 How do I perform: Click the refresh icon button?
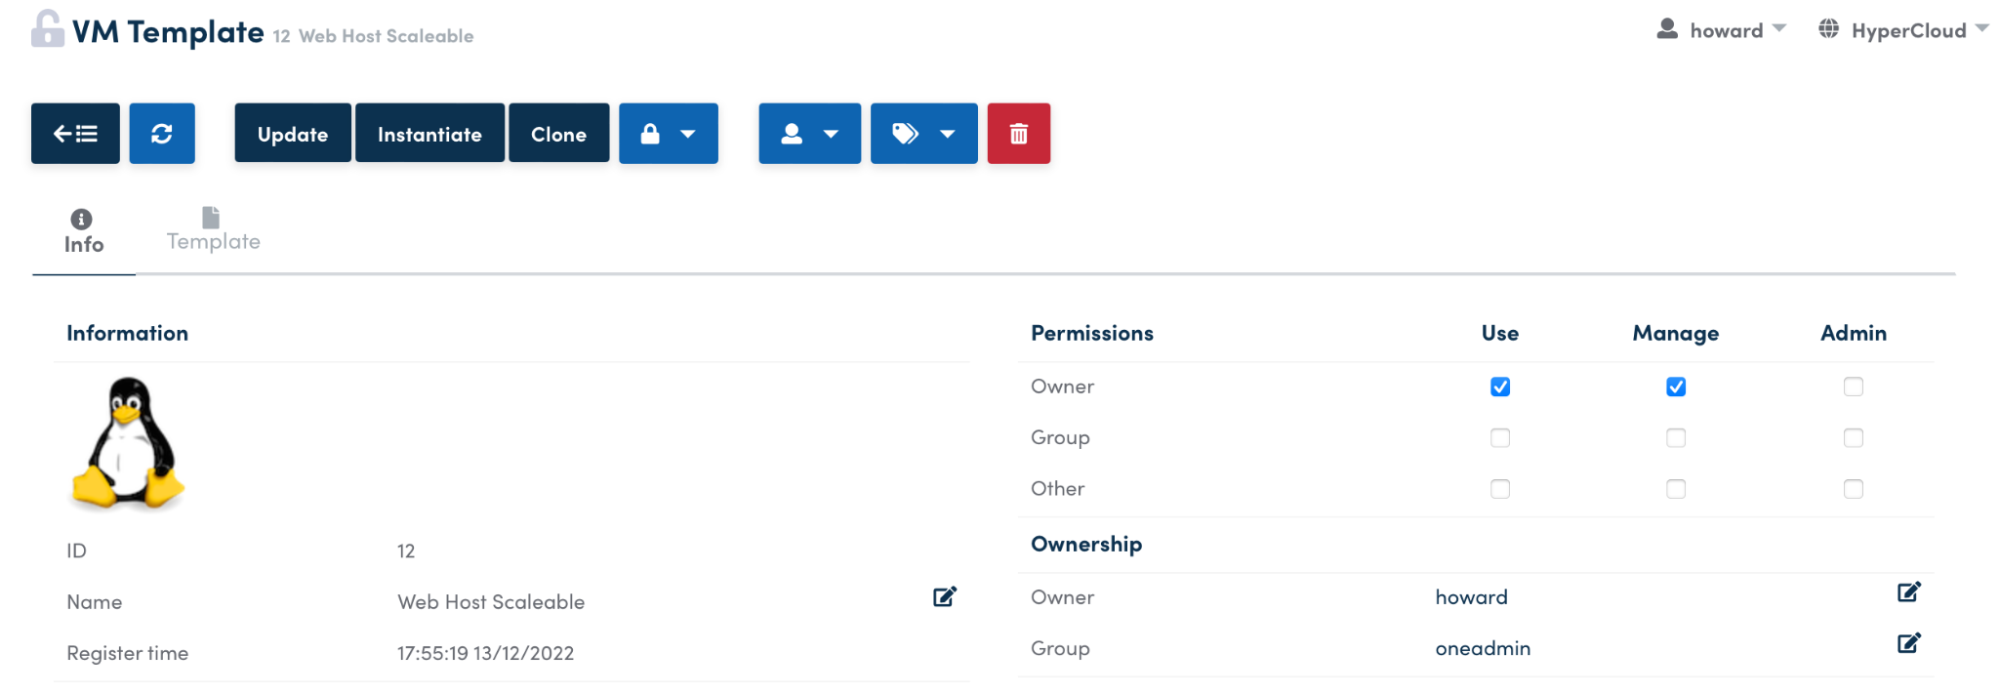[x=162, y=133]
